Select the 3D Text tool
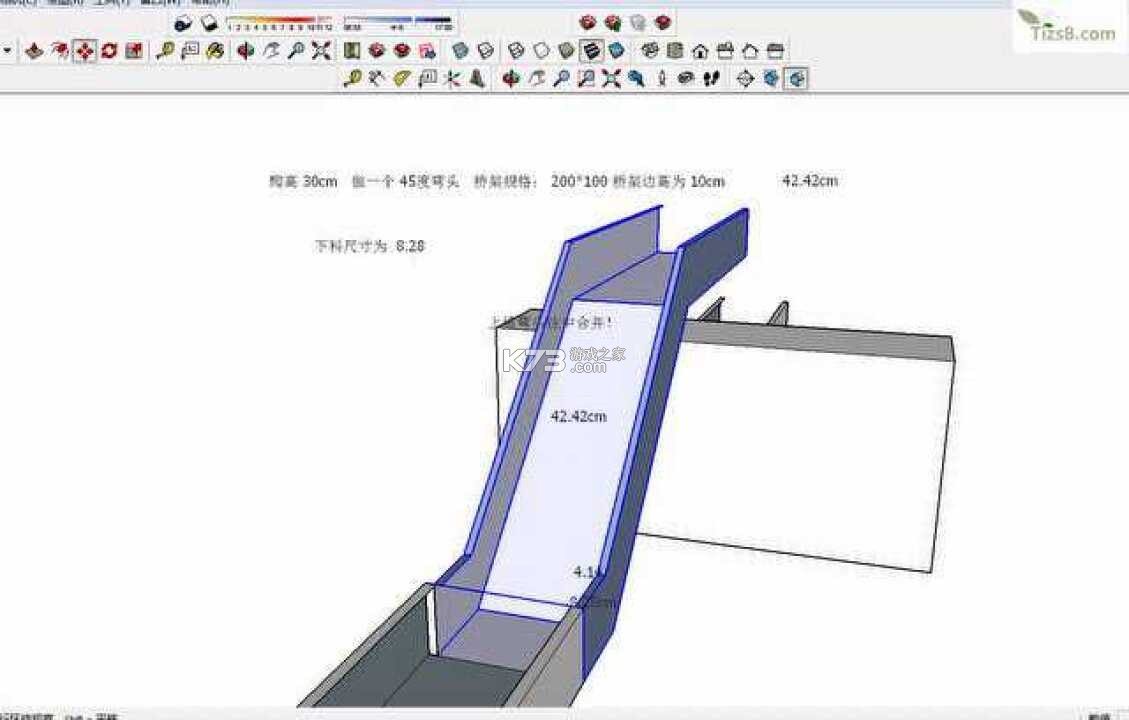 tap(477, 78)
